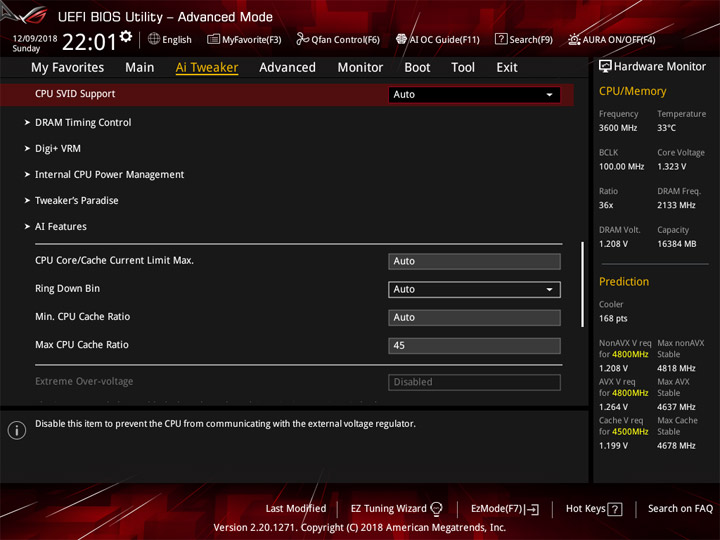Viewport: 720px width, 540px height.
Task: Expand DRAM Timing Control submenu
Action: 83,123
